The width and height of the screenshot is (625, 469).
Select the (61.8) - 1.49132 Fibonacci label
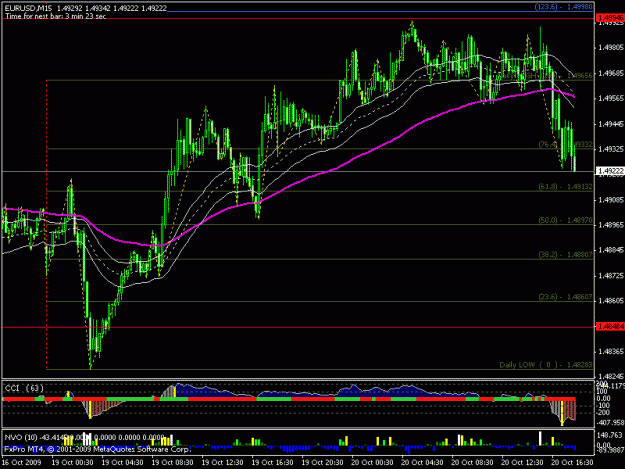tap(565, 186)
